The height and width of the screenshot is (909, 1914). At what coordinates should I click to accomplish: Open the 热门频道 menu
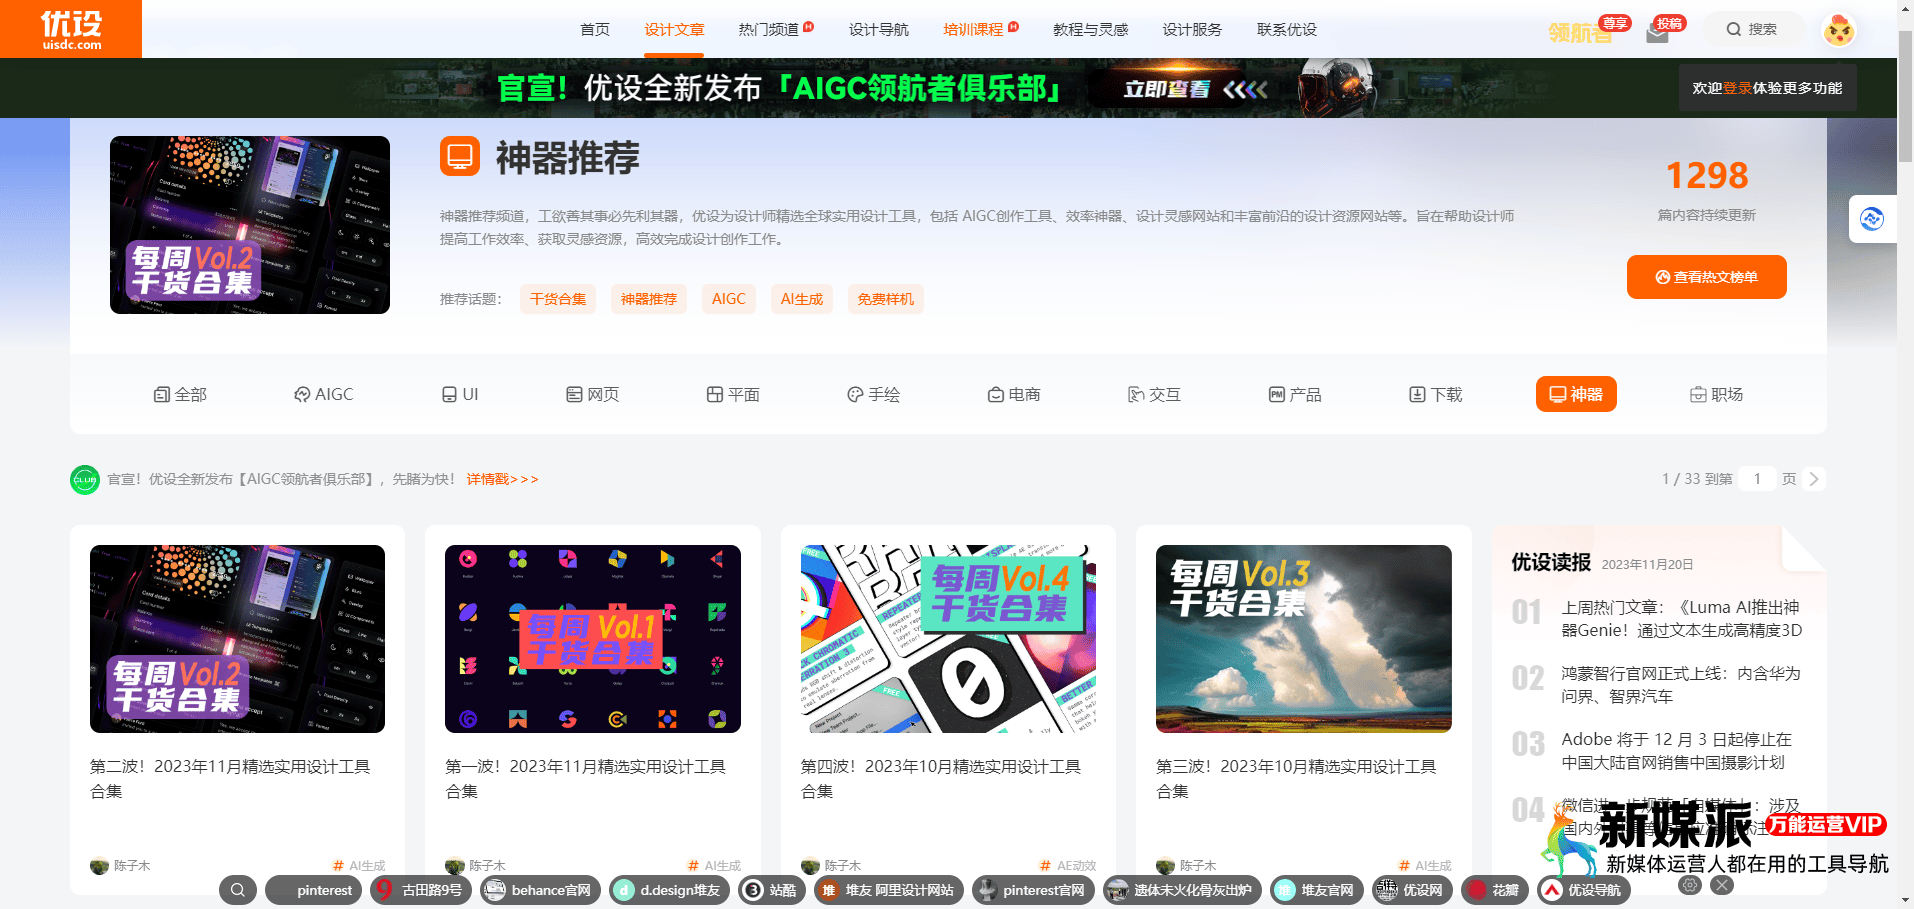pos(769,30)
